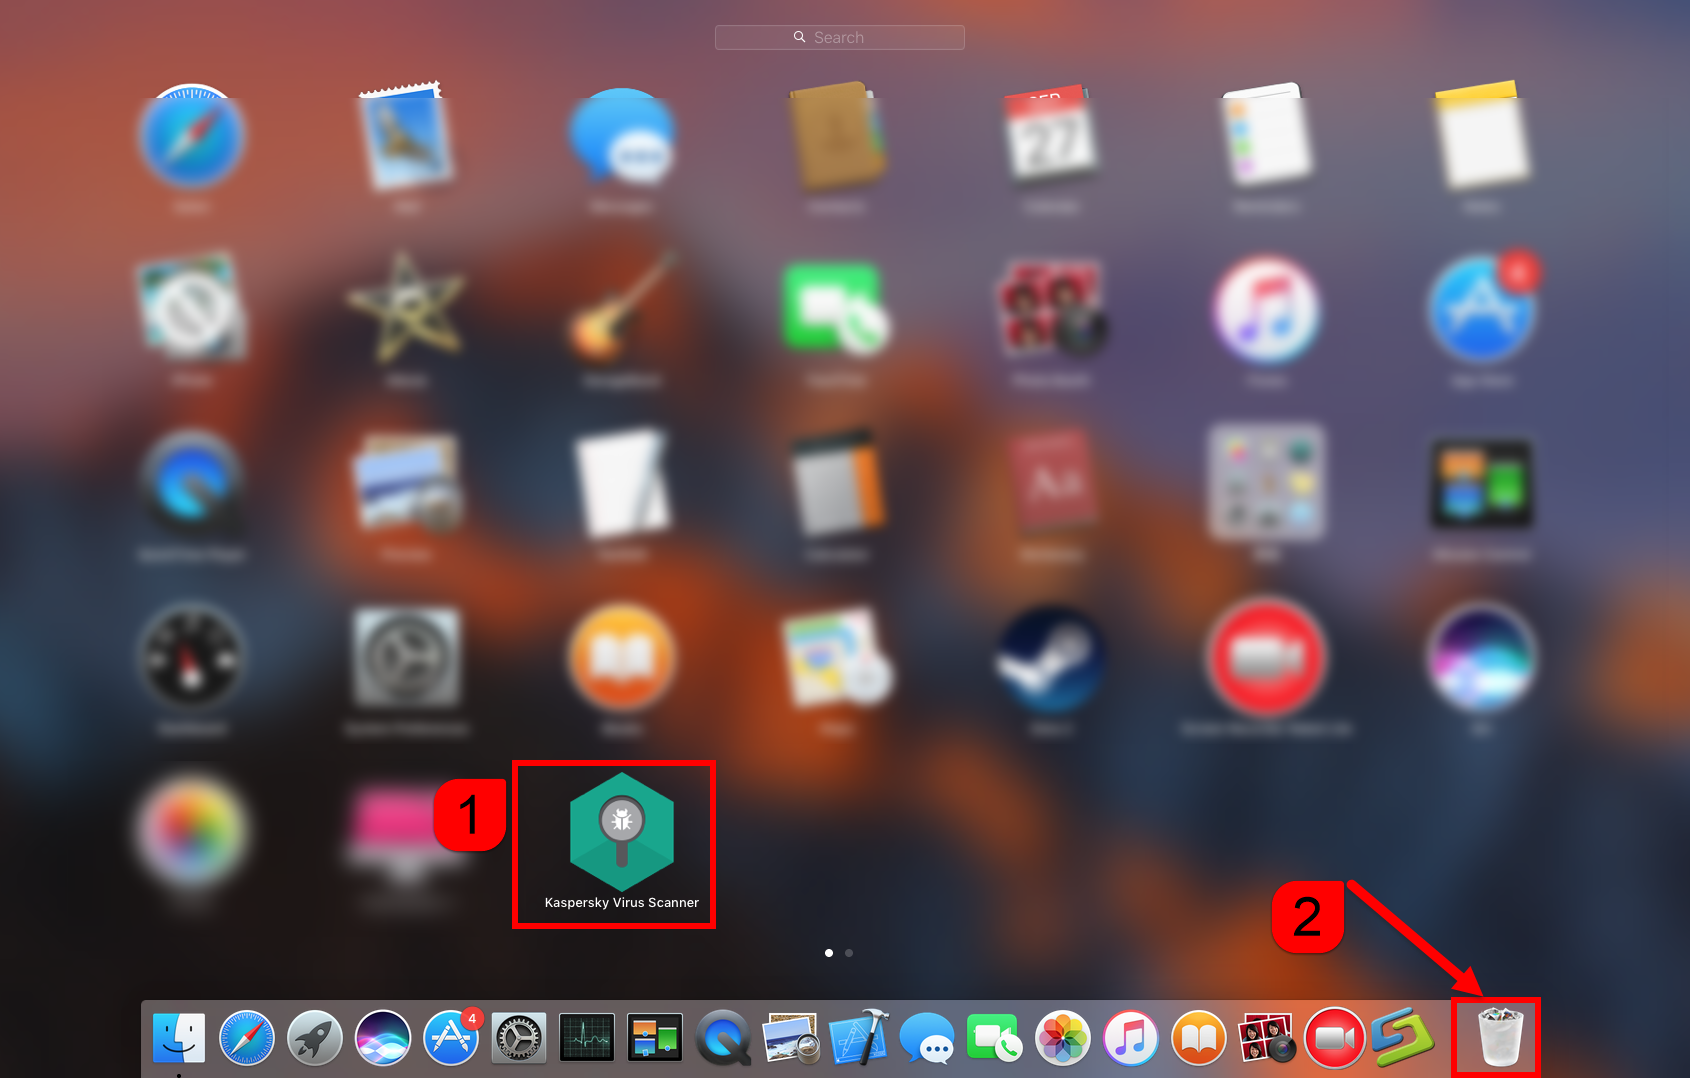Start FaceTime from the Dock
The image size is (1690, 1078).
coord(994,1038)
